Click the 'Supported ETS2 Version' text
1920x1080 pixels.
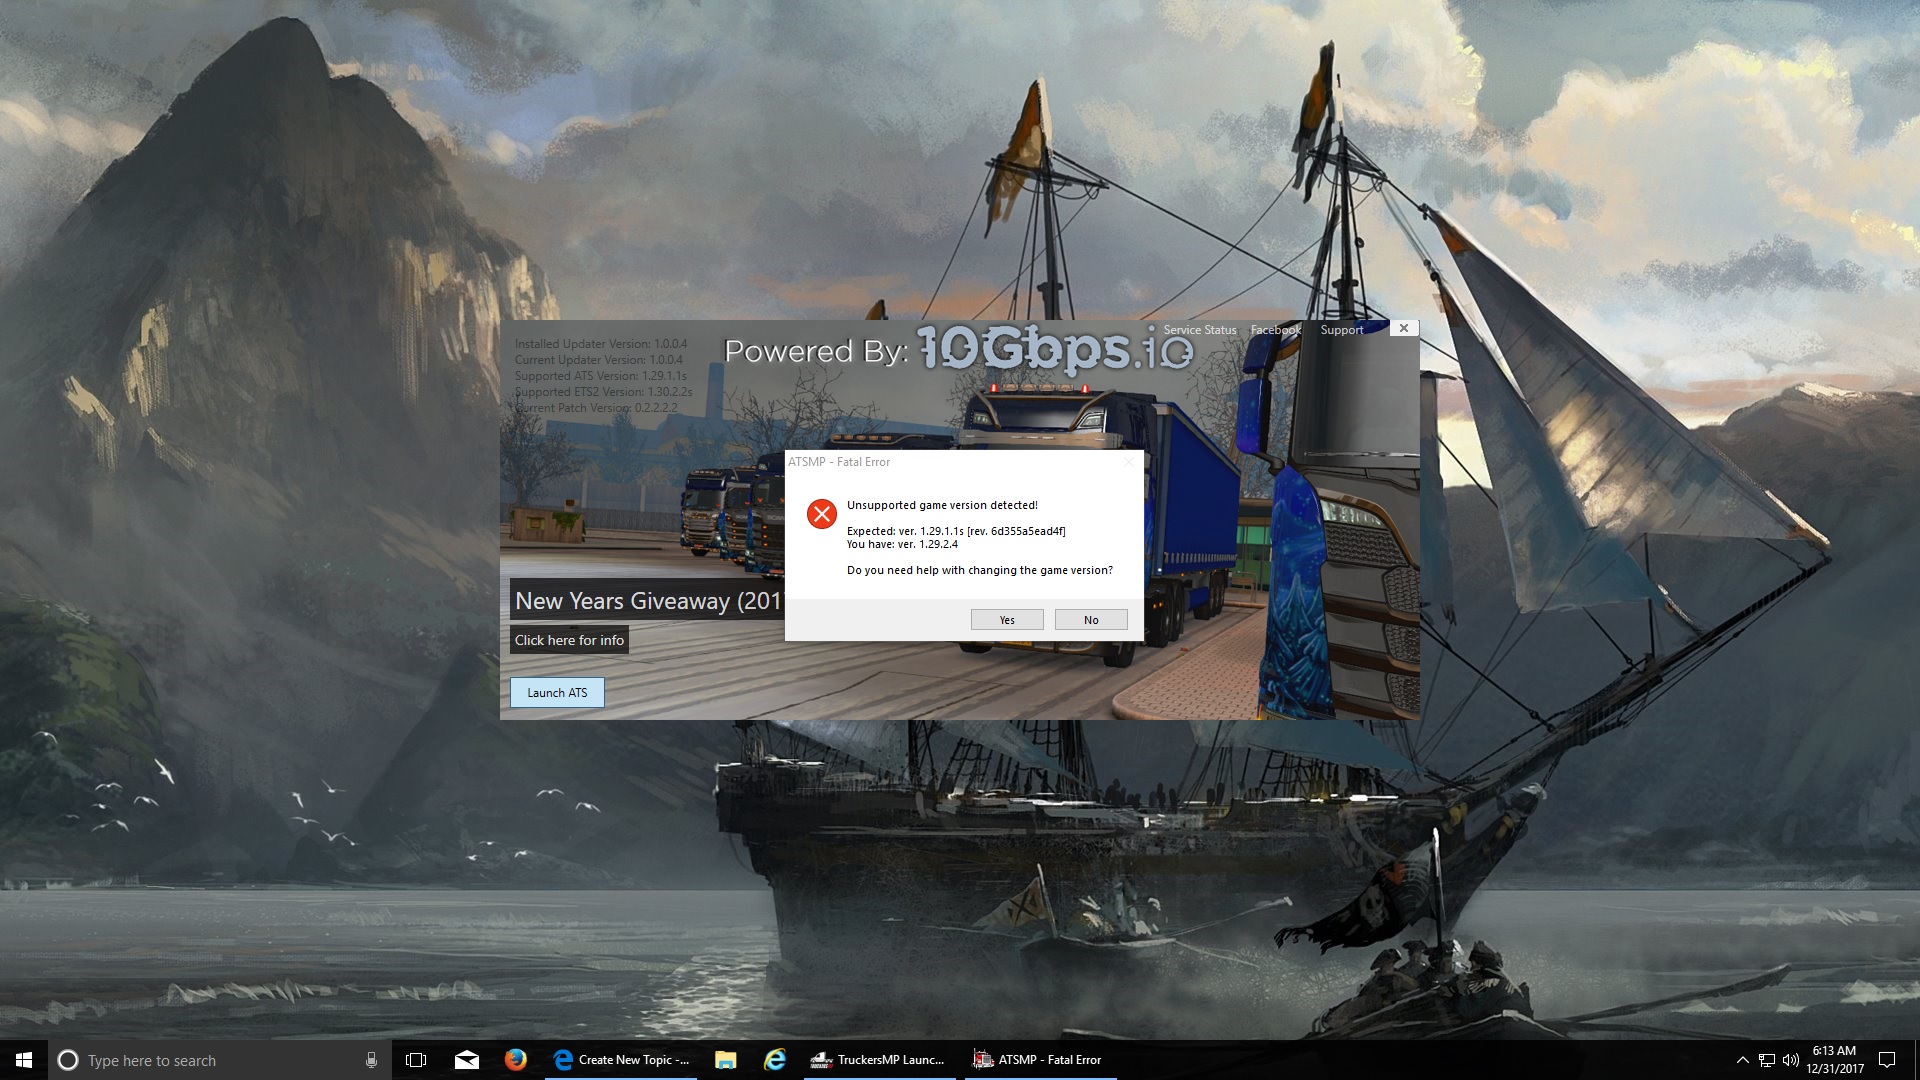pos(604,392)
